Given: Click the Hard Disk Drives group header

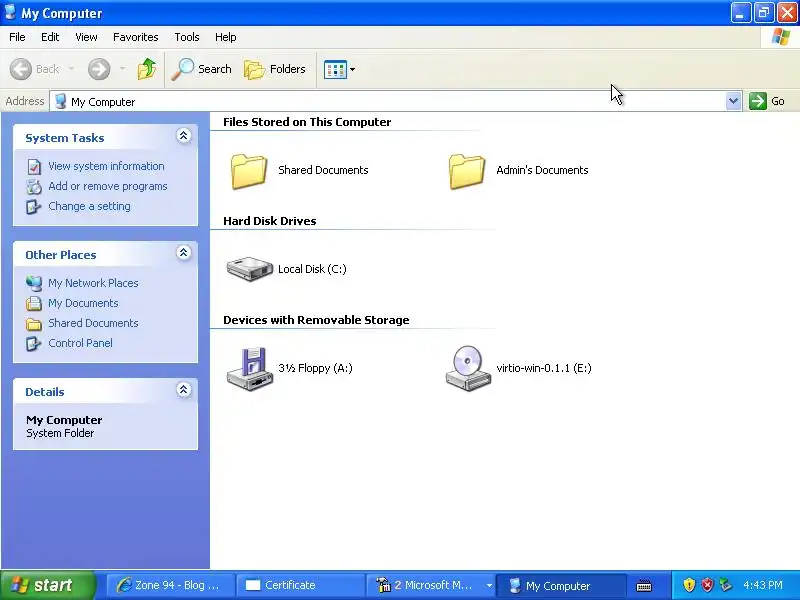Looking at the screenshot, I should coord(269,221).
